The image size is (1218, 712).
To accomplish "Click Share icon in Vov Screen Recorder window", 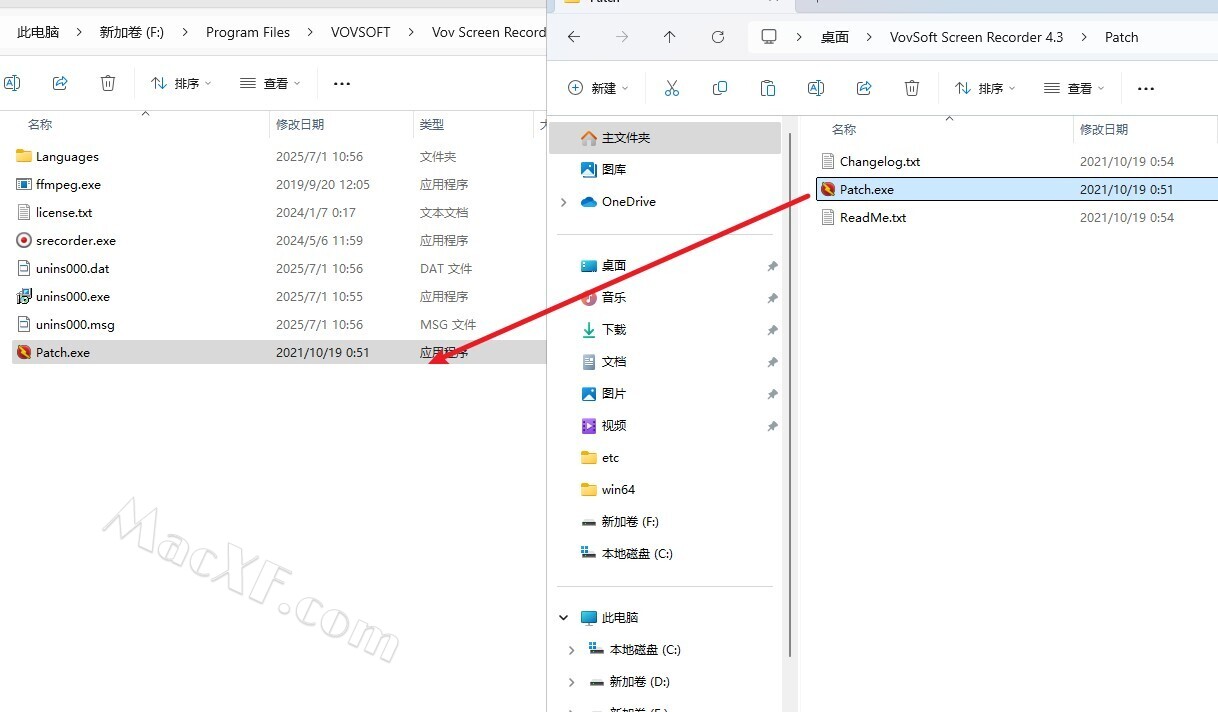I will click(x=60, y=83).
